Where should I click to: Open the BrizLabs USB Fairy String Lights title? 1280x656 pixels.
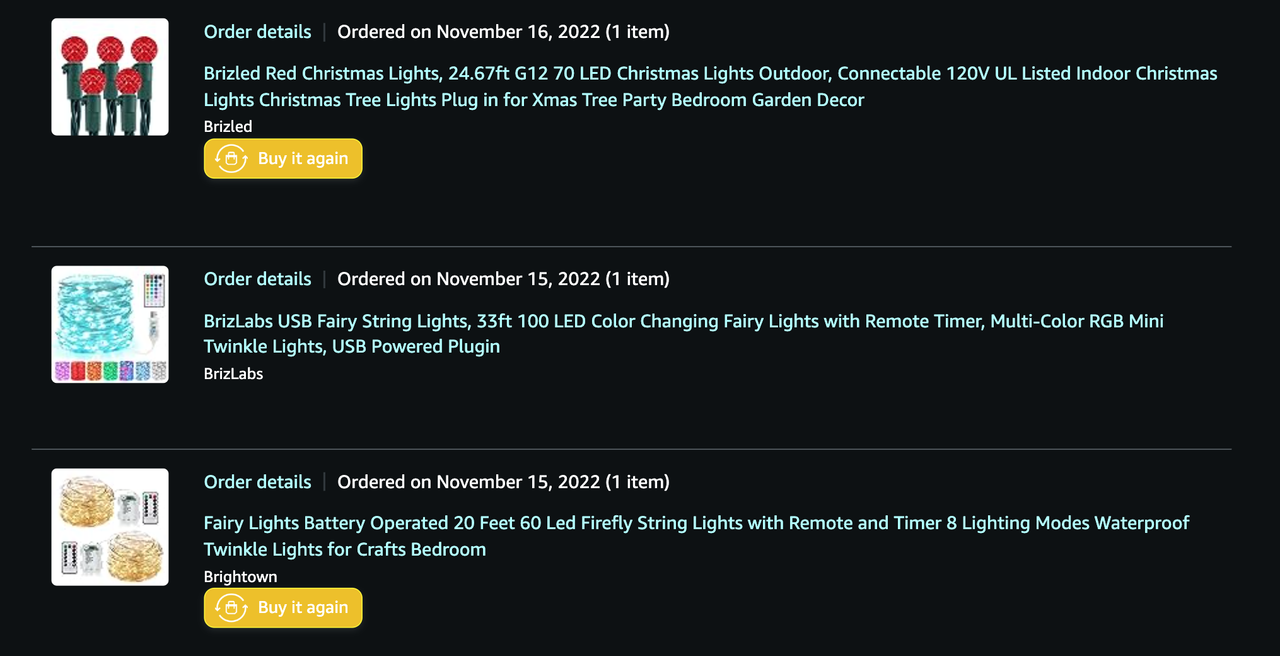coord(684,334)
